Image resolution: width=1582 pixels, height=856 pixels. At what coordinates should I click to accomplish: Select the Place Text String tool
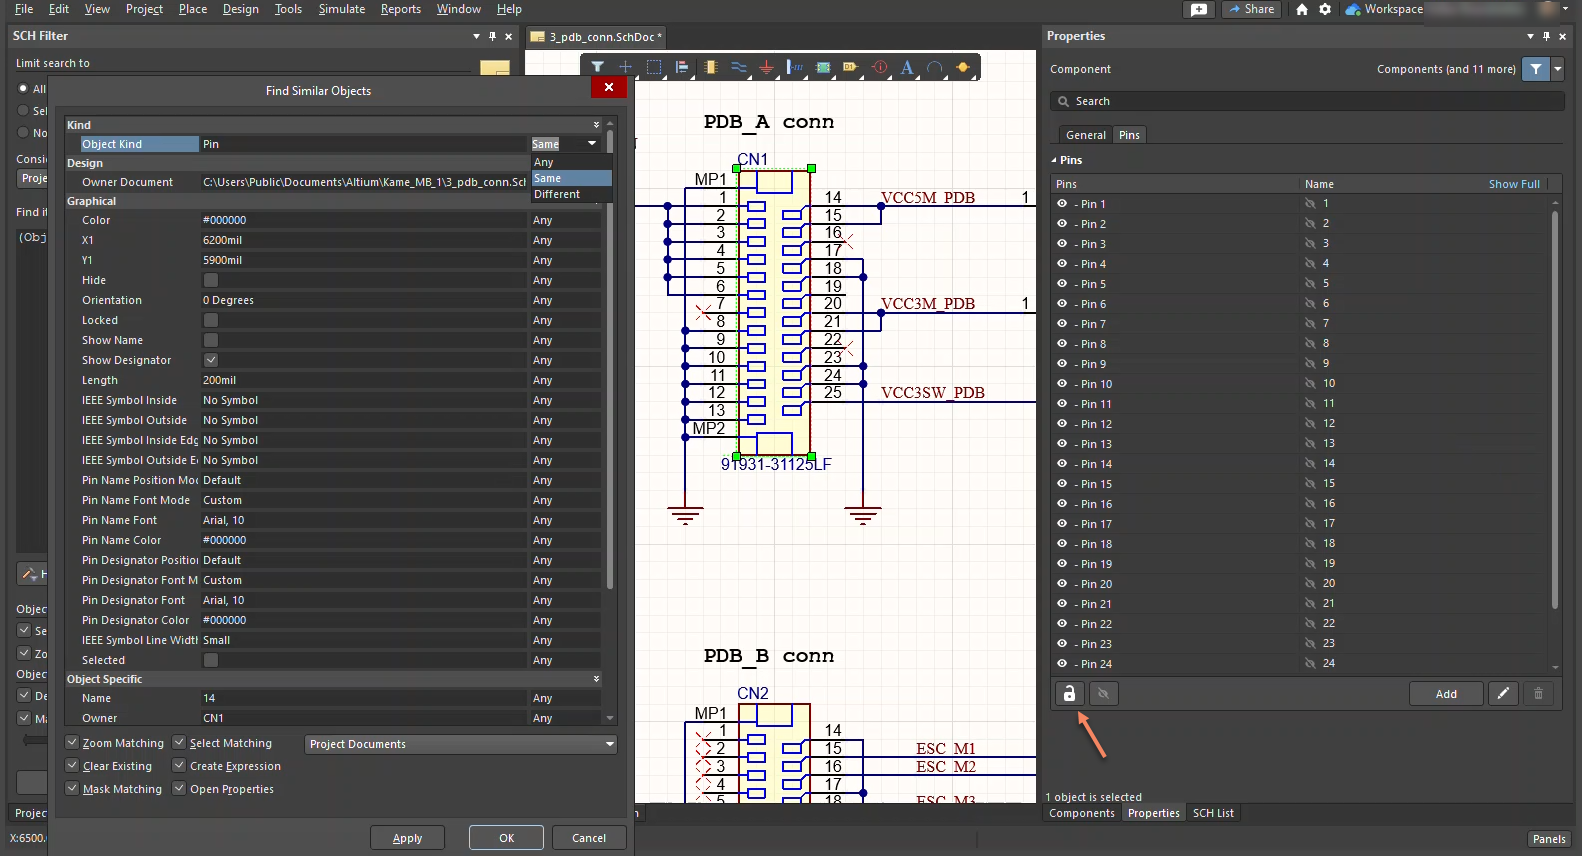[x=906, y=67]
